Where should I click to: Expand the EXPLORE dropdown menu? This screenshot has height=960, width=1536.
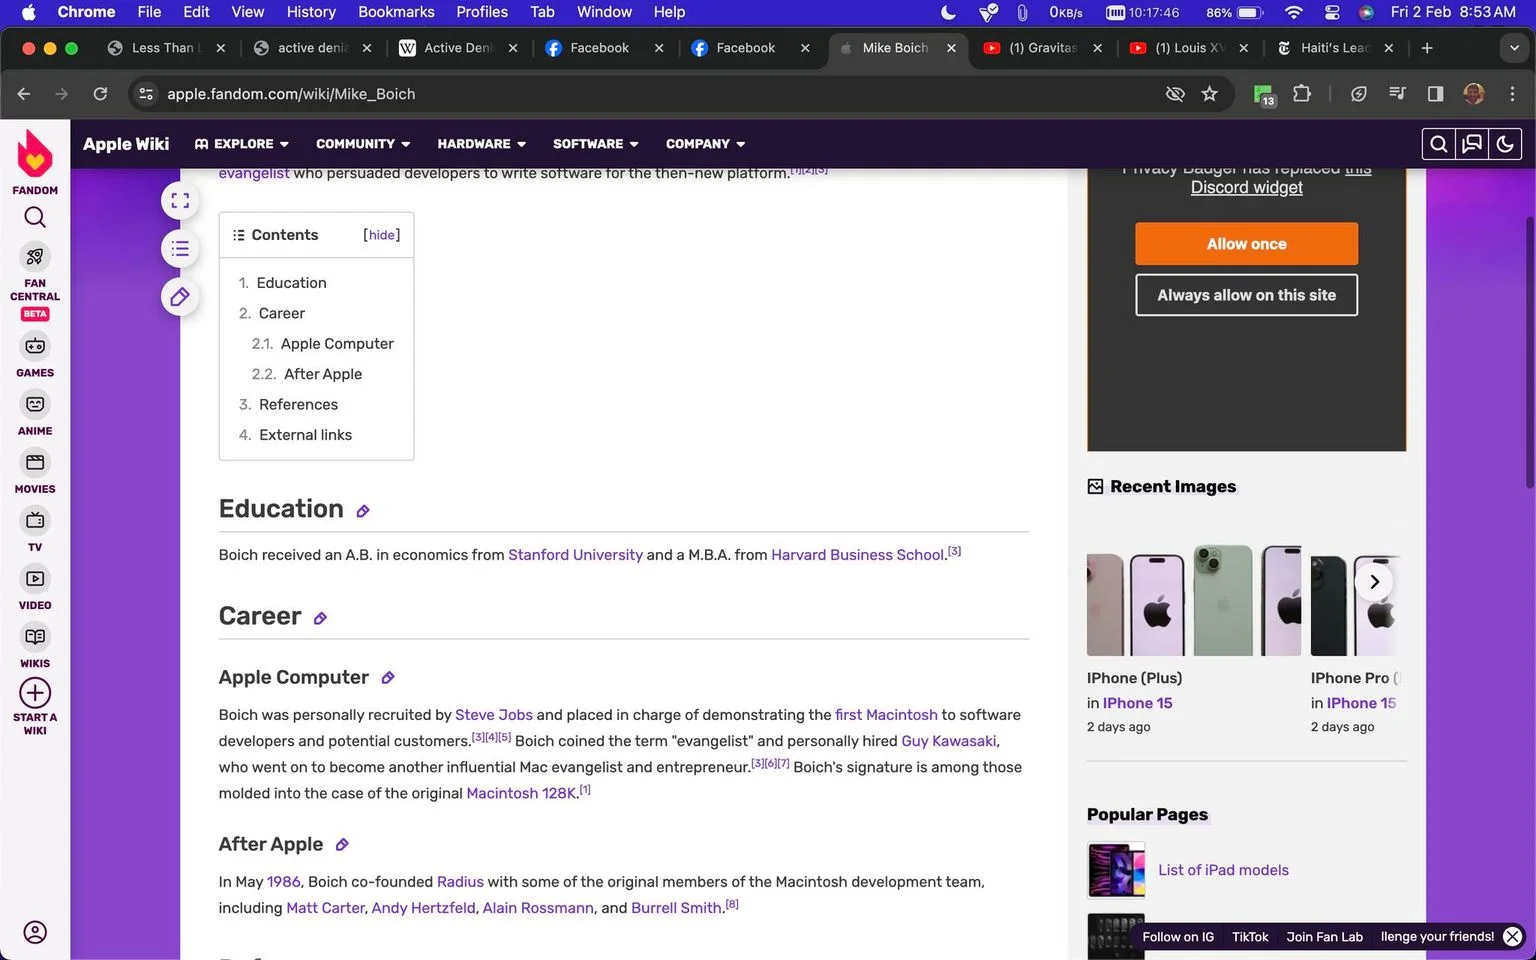[242, 144]
